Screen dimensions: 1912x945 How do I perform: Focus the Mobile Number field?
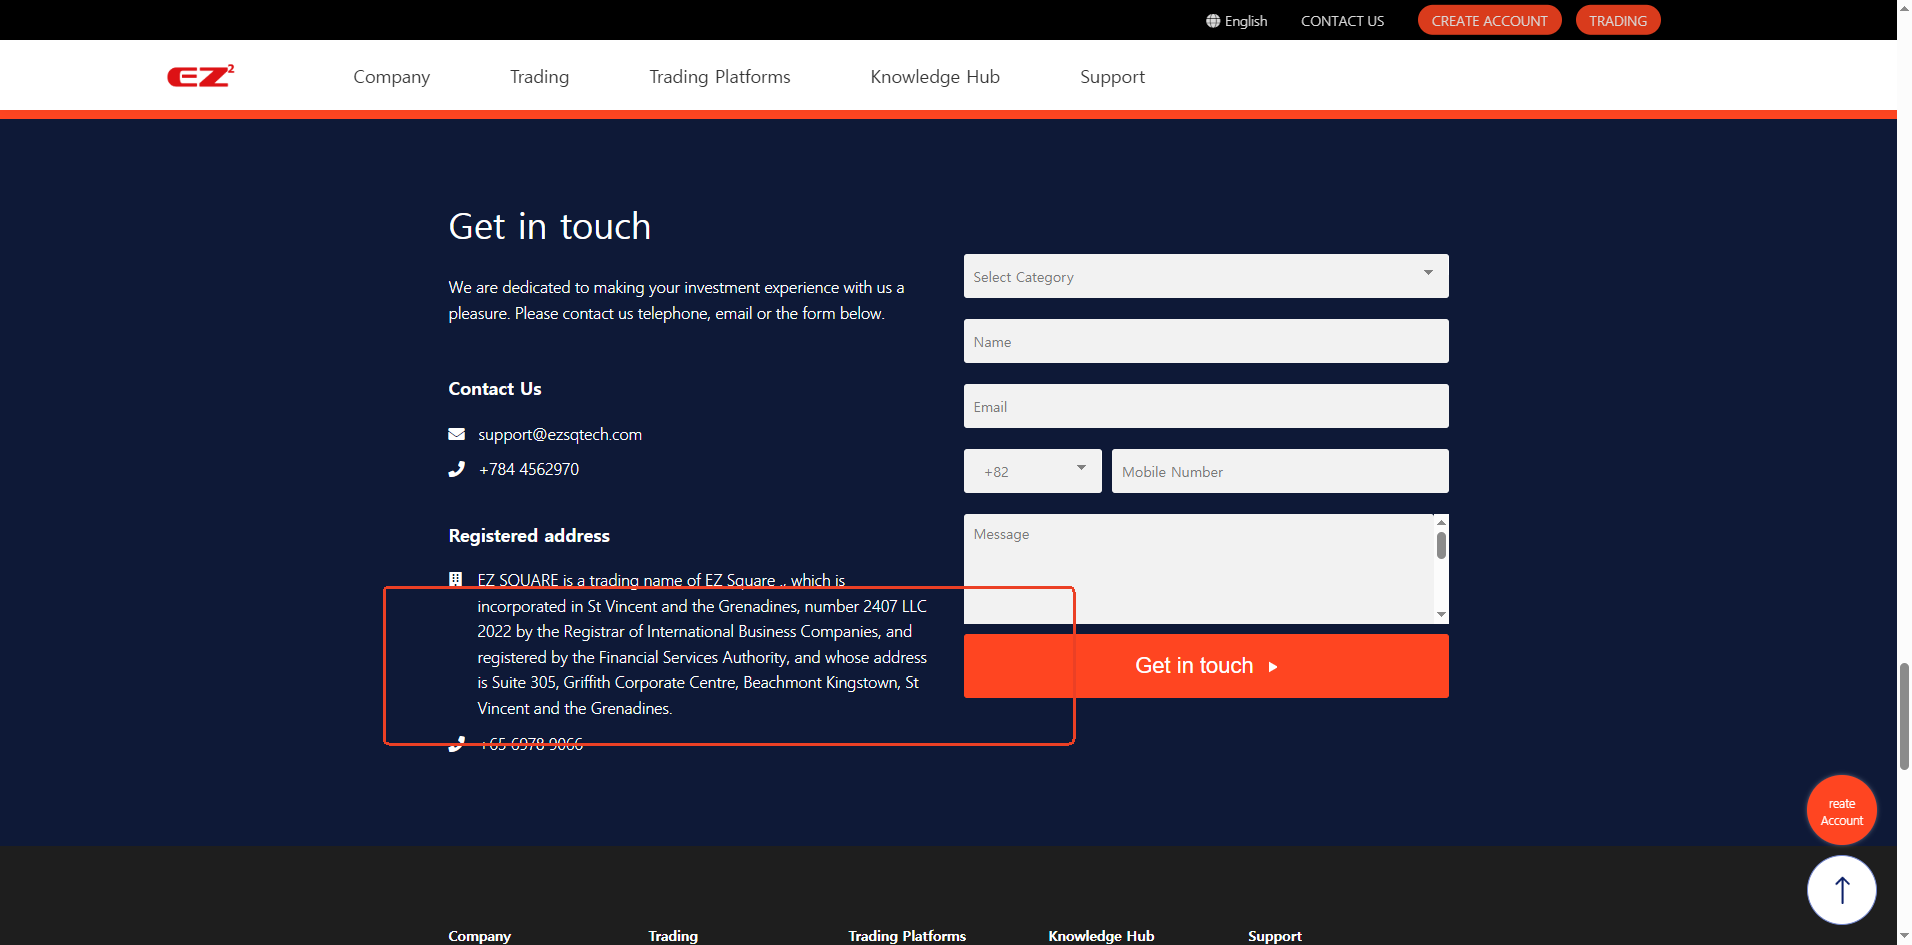(x=1279, y=471)
